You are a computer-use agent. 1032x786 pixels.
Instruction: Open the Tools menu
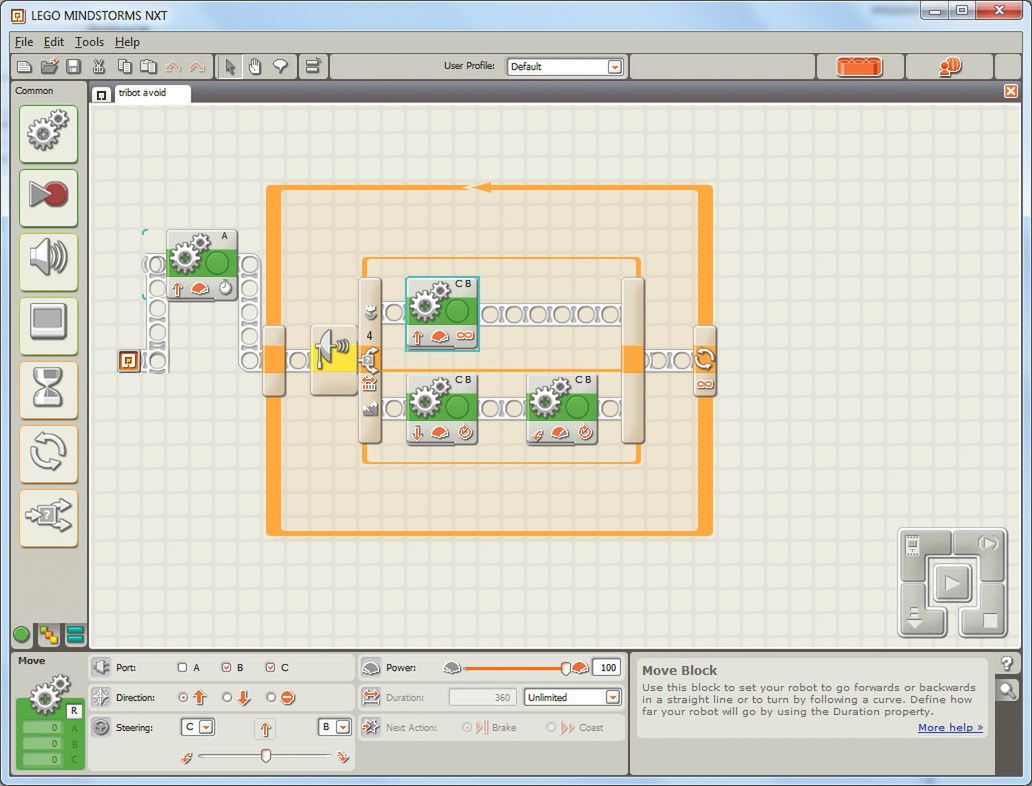89,42
